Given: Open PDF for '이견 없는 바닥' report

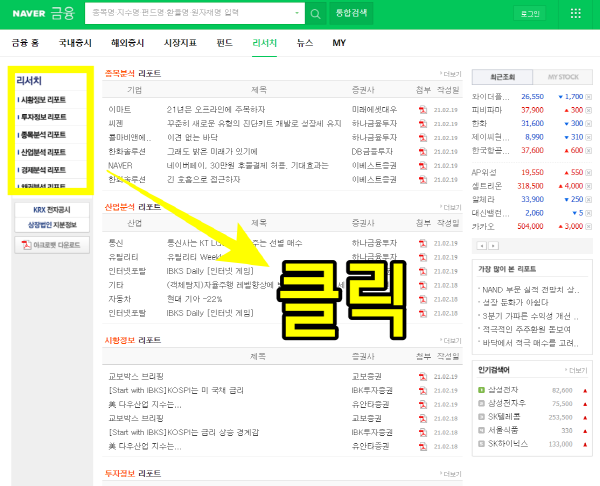Looking at the screenshot, I should (422, 138).
